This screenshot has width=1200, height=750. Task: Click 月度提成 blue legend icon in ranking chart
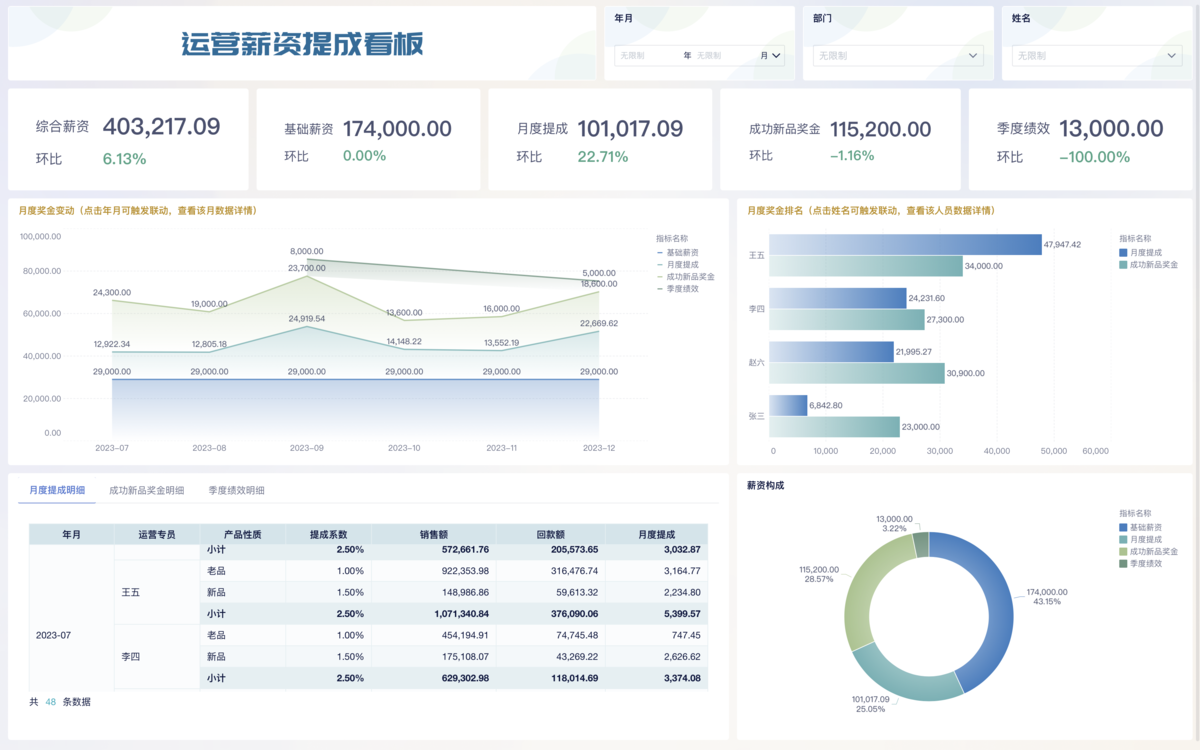click(x=1124, y=253)
